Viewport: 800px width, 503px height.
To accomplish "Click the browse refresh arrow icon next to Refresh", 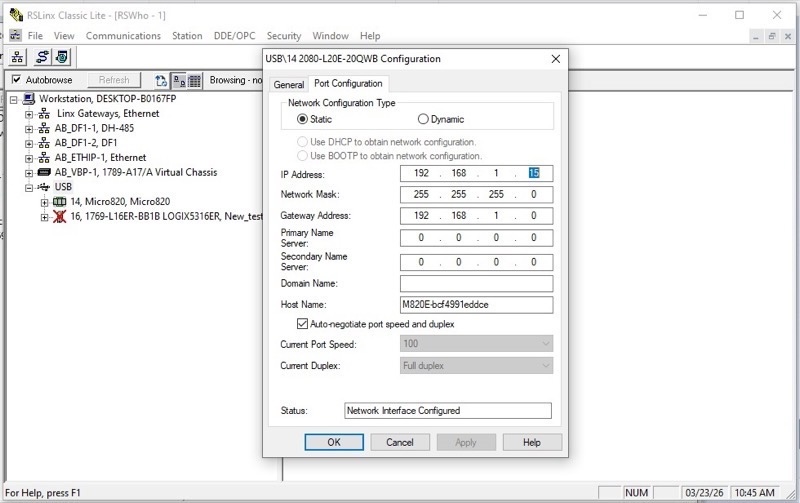I will [x=161, y=81].
